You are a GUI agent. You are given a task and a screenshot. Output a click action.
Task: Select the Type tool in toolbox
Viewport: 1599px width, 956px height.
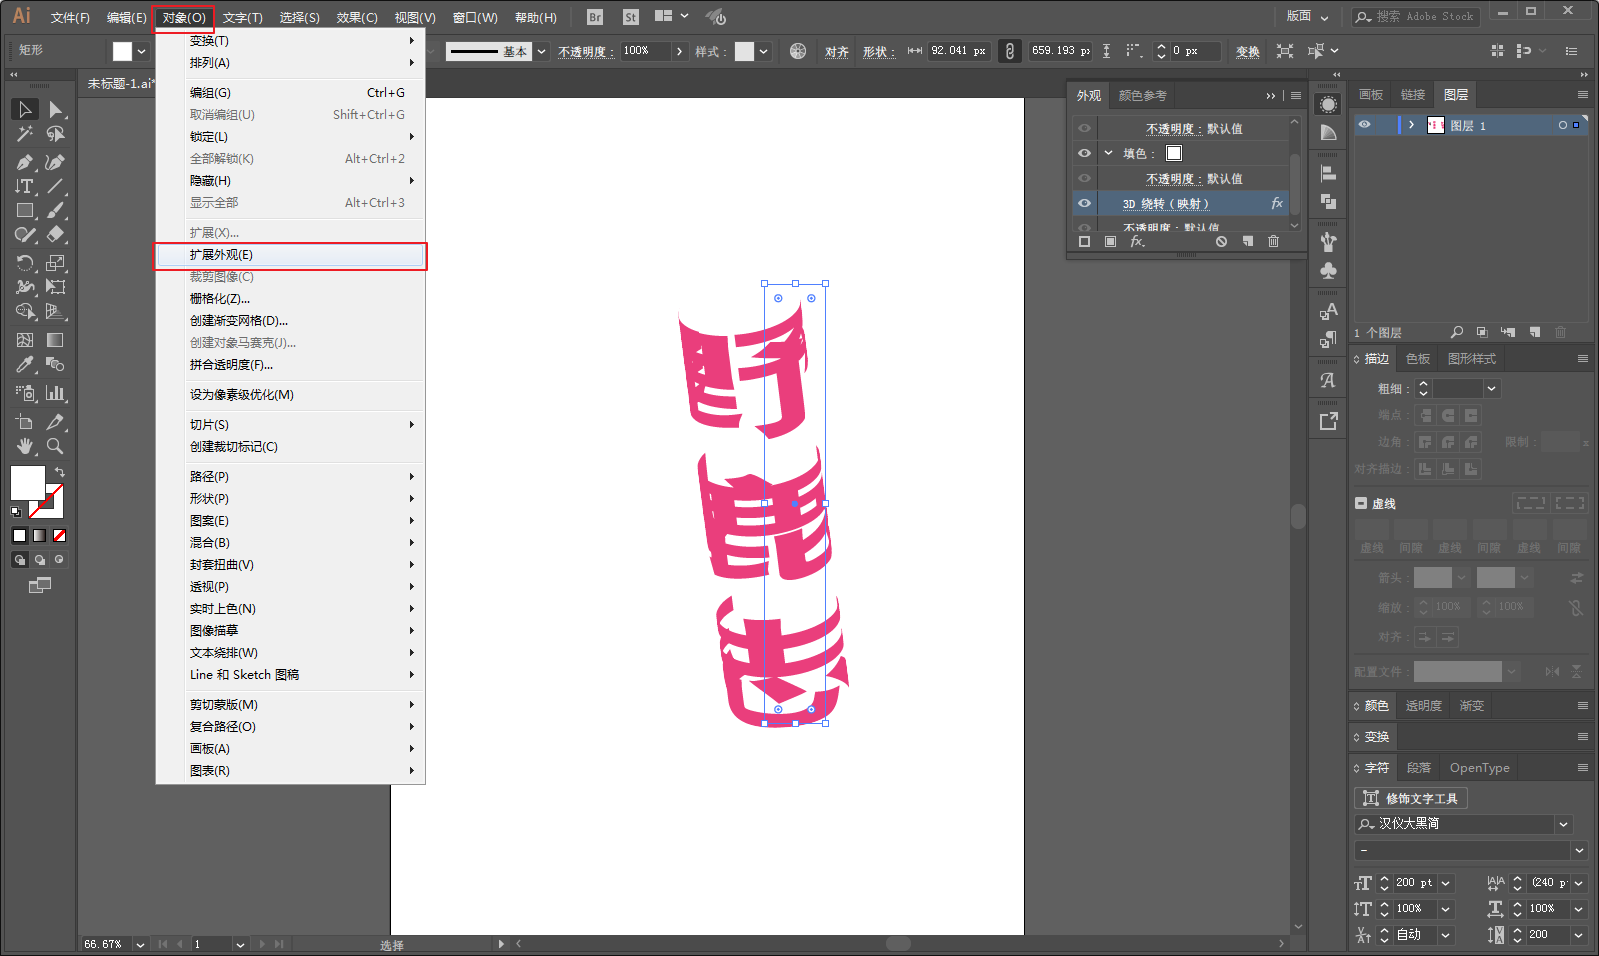tap(25, 186)
